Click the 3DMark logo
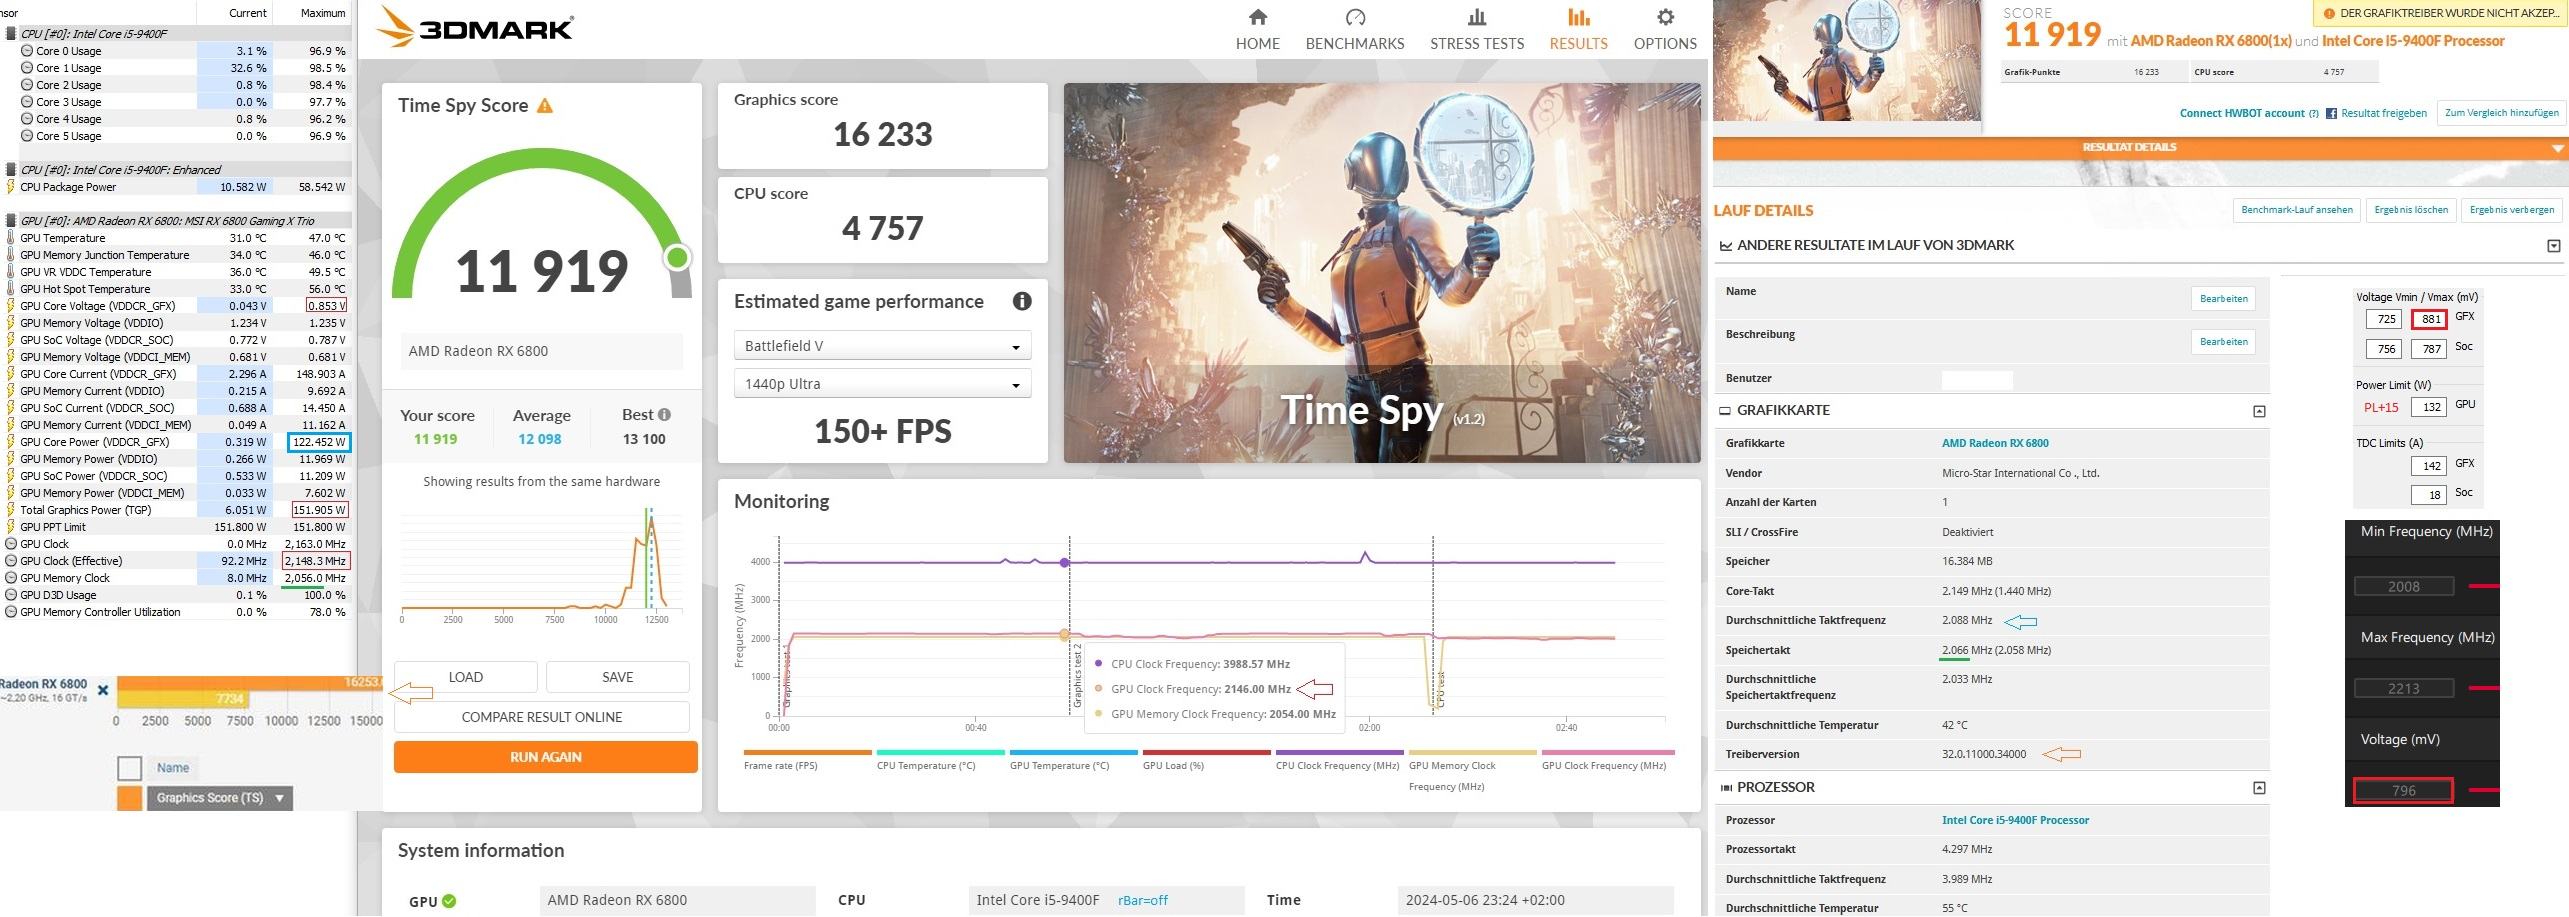The height and width of the screenshot is (917, 2569). coord(474,27)
